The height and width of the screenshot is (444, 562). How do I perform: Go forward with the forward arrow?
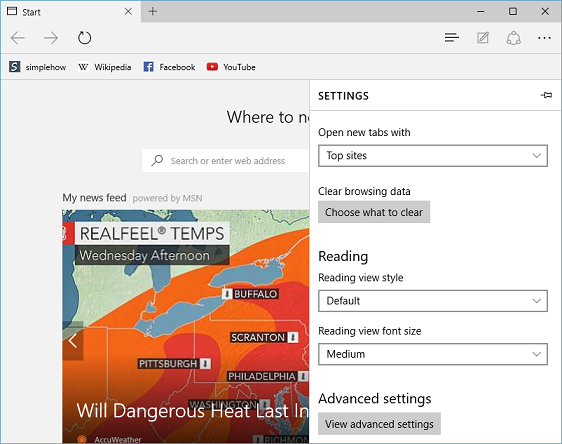tap(51, 38)
